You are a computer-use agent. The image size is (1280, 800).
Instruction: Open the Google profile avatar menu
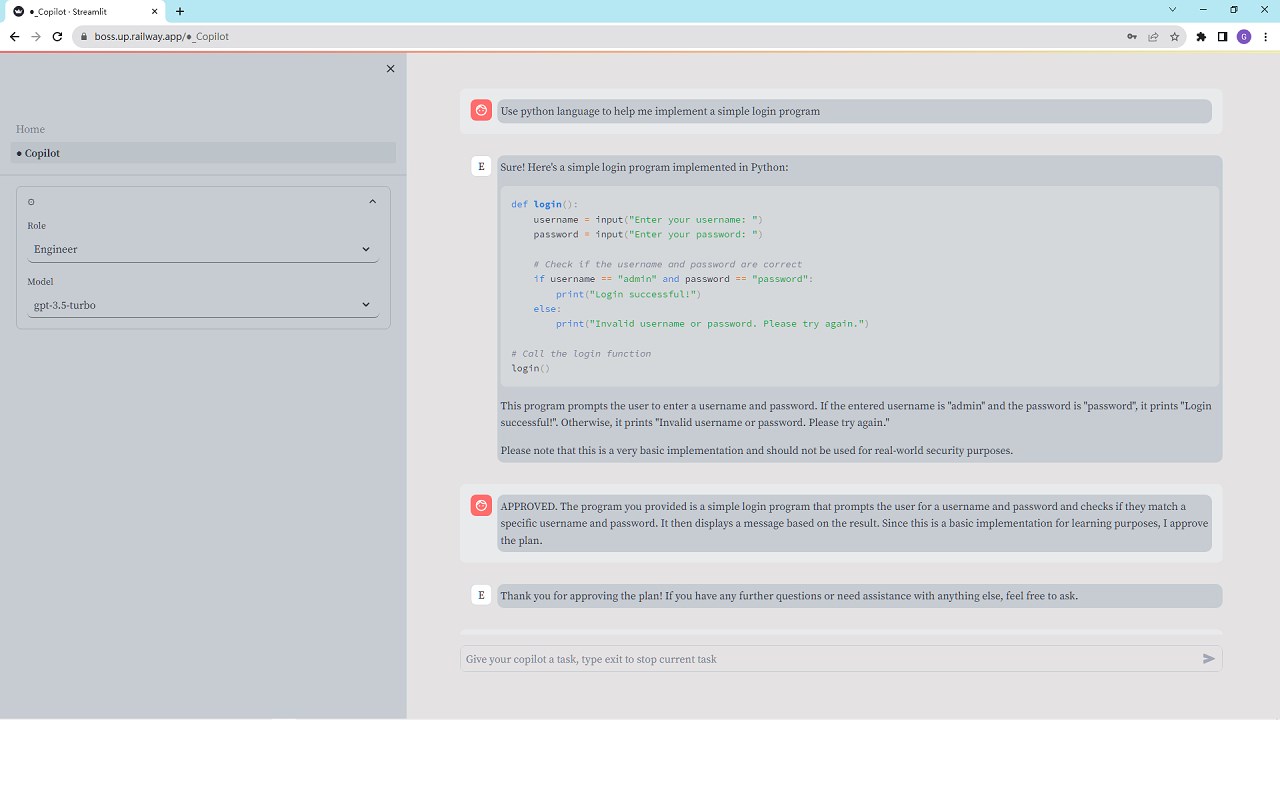pyautogui.click(x=1244, y=37)
